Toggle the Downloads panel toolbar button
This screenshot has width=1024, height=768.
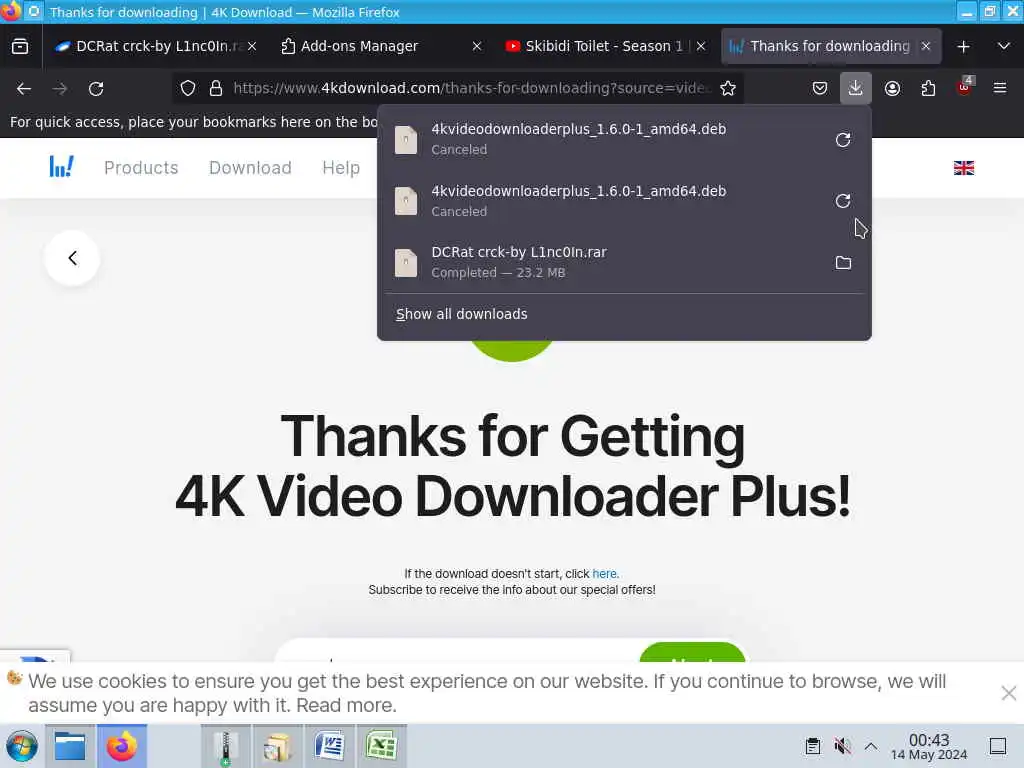(x=856, y=88)
